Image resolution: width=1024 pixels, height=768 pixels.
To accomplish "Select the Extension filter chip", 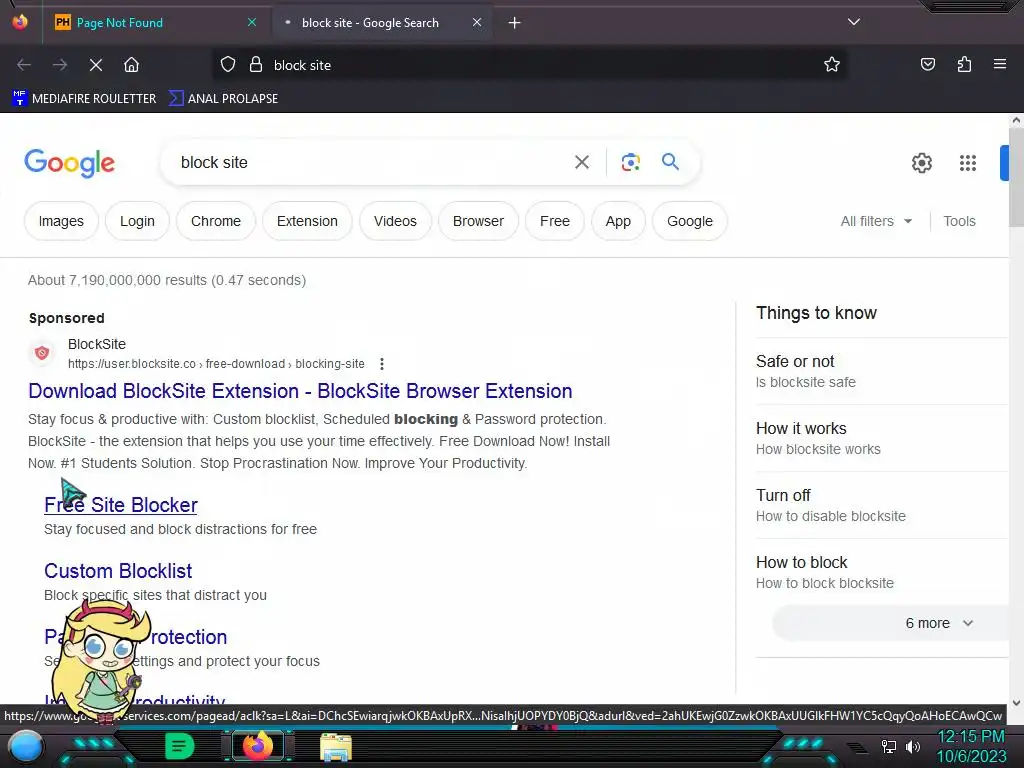I will click(x=308, y=221).
